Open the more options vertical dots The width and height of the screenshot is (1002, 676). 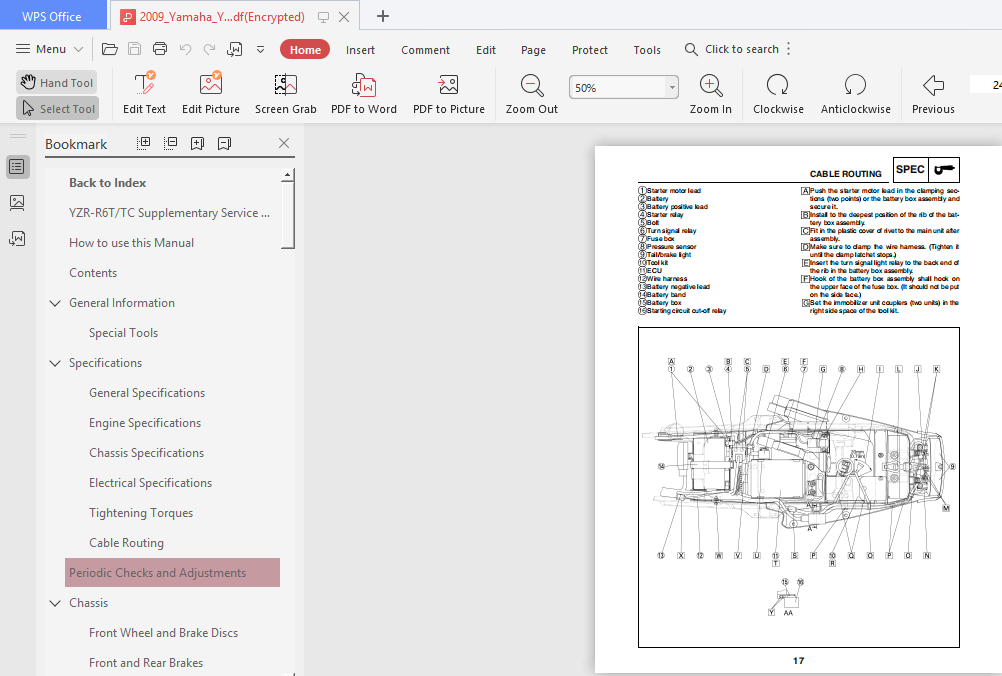point(789,49)
